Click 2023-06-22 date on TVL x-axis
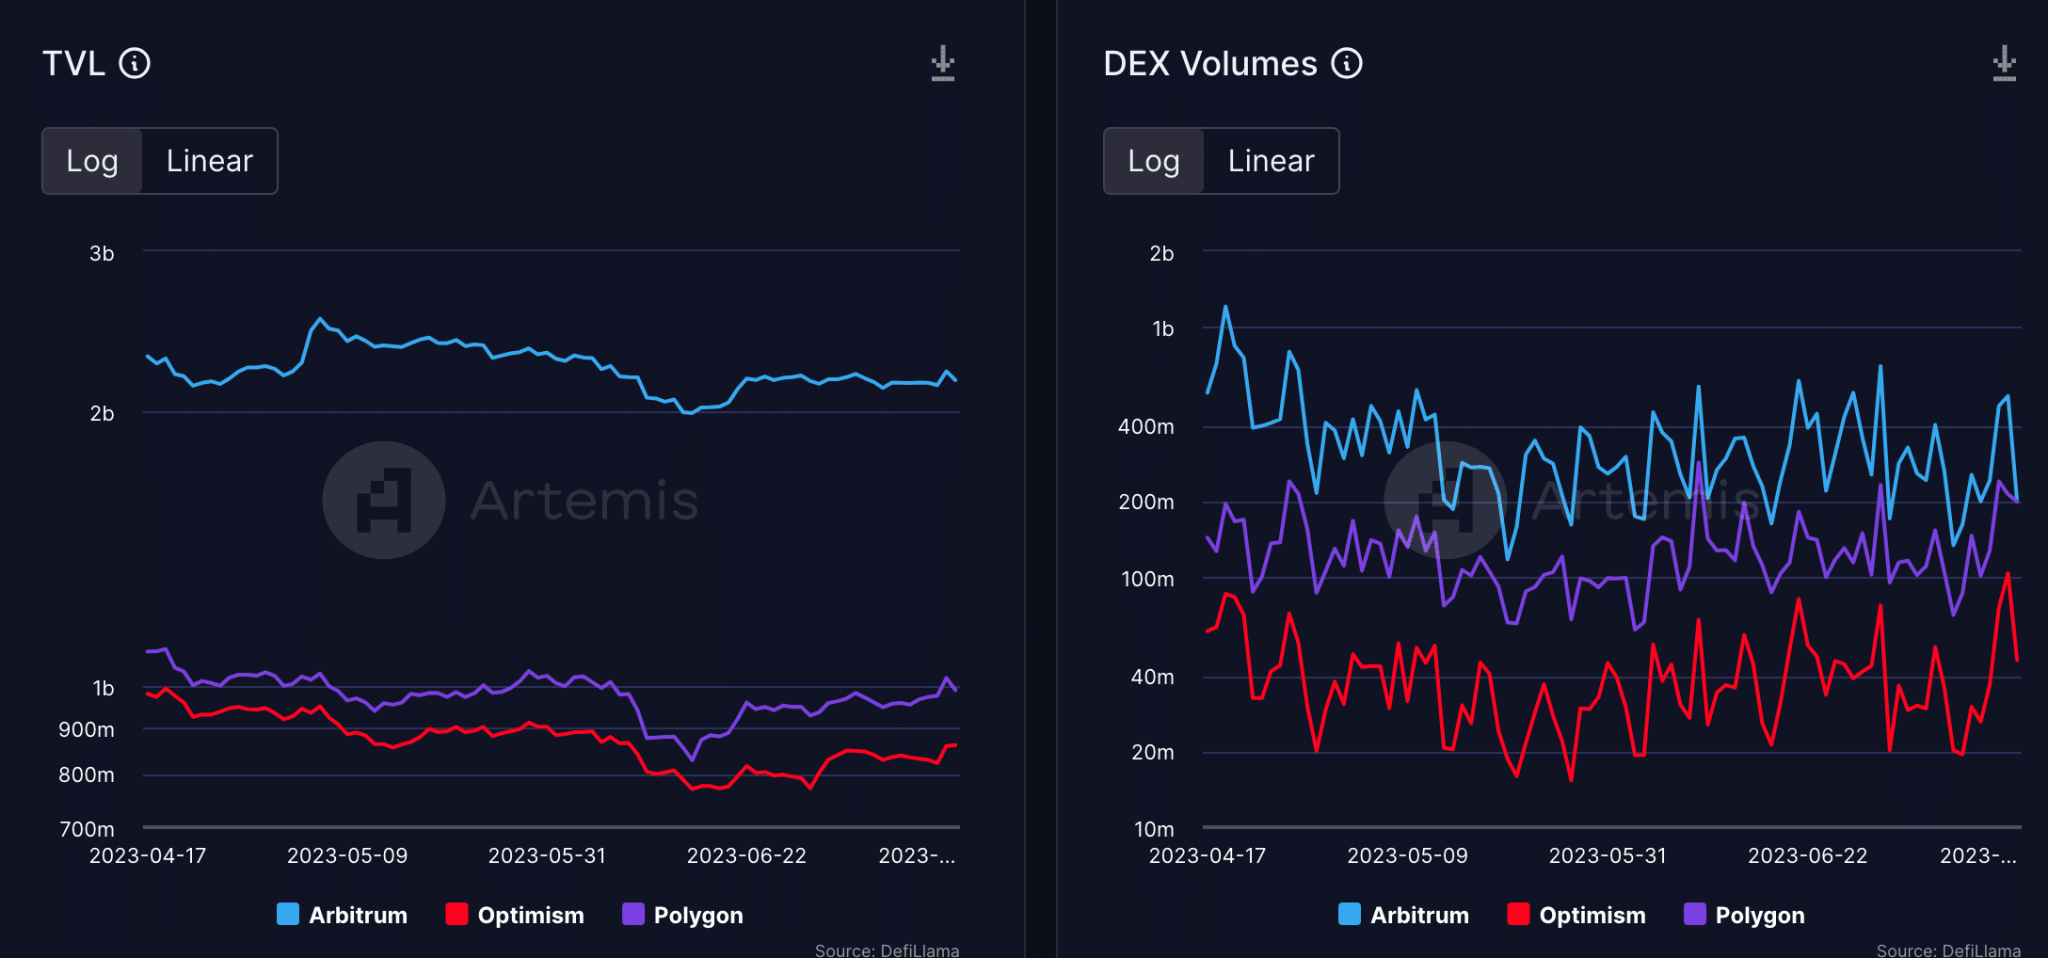Viewport: 2048px width, 958px height. coord(747,856)
